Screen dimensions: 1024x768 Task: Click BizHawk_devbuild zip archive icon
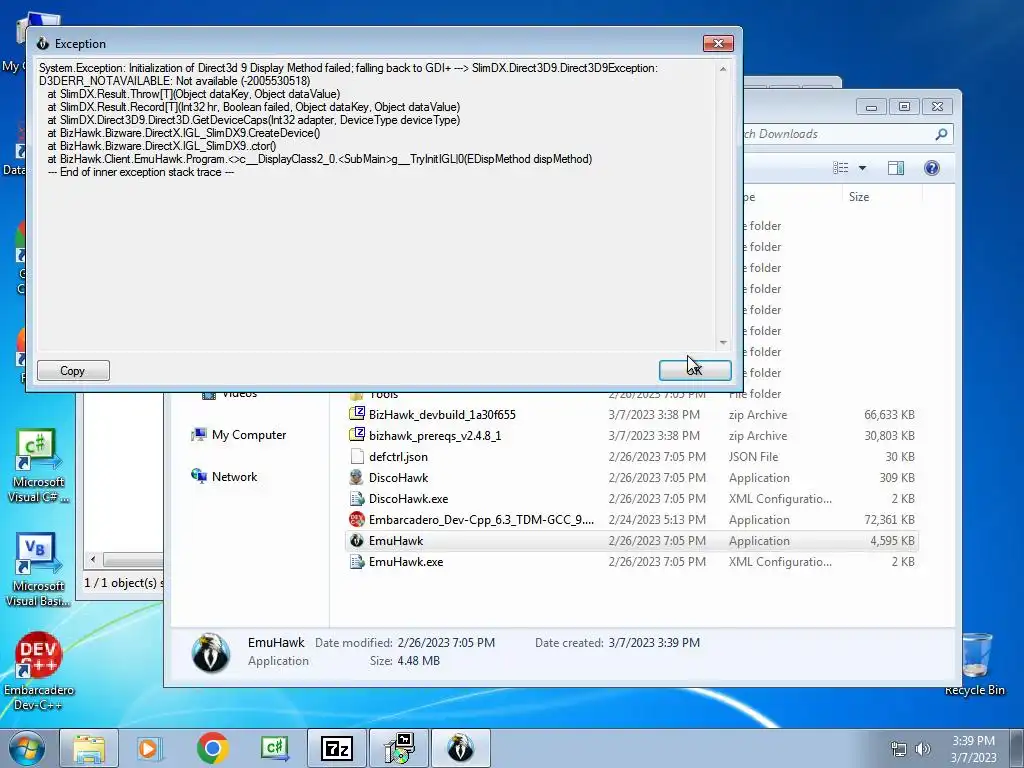357,414
